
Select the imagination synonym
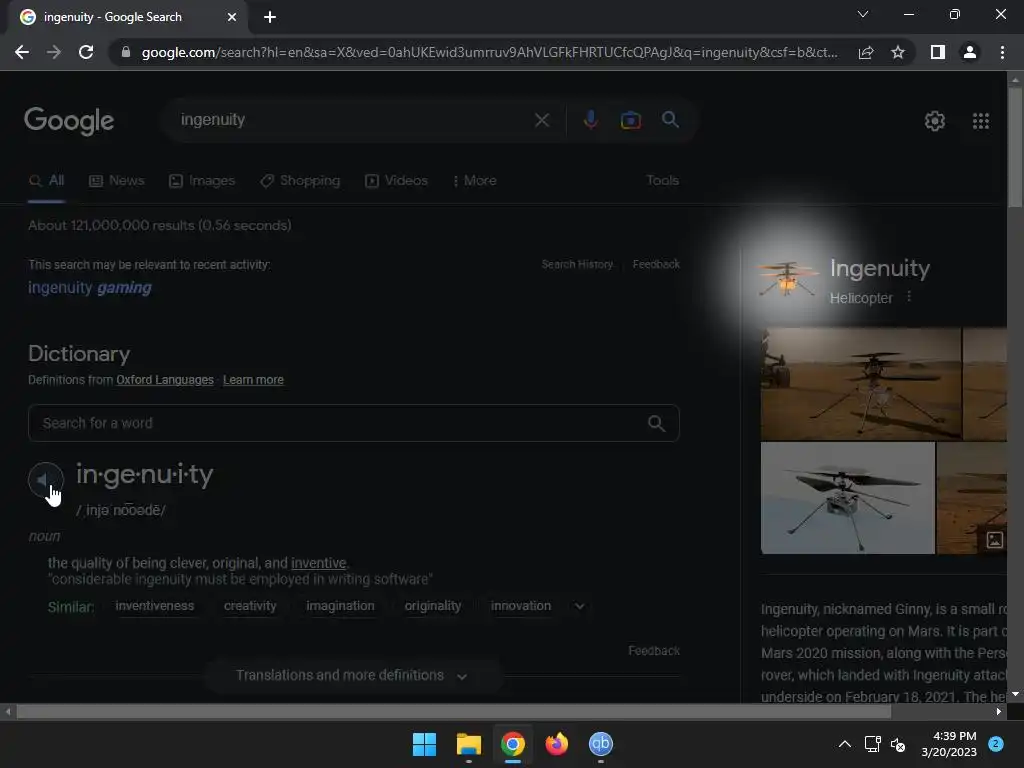coord(340,606)
